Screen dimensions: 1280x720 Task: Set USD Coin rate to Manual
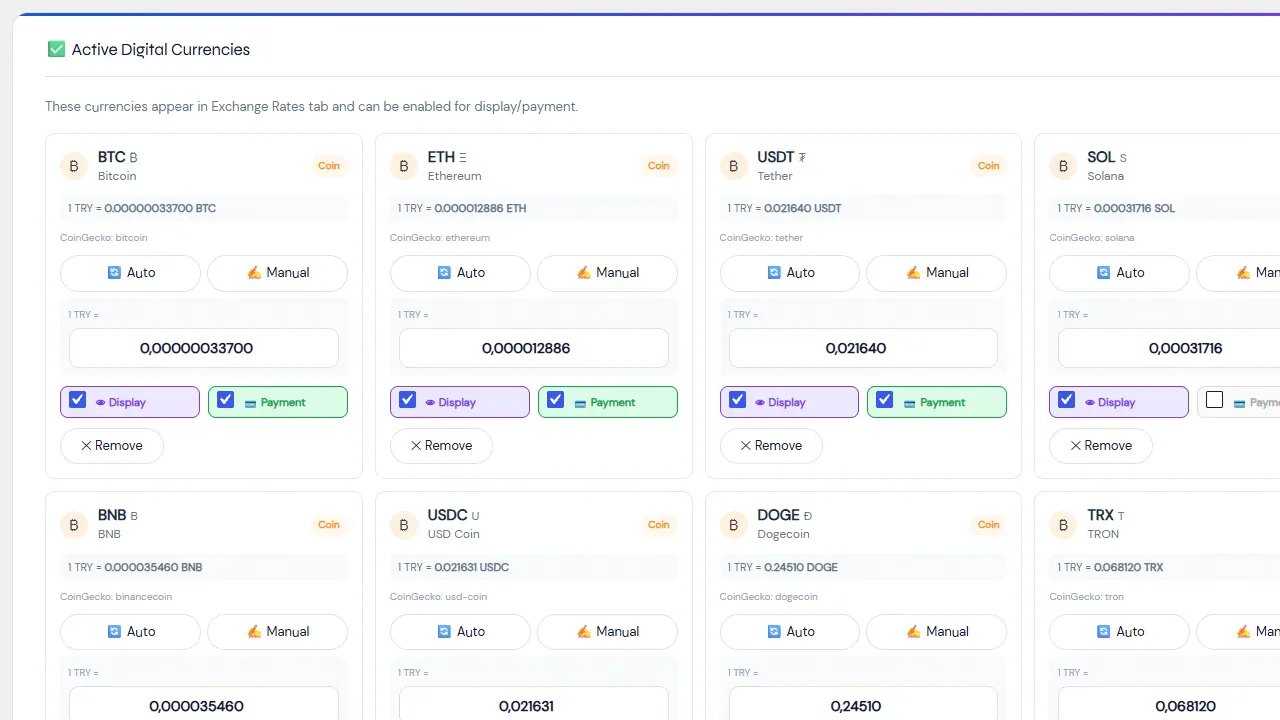click(608, 632)
